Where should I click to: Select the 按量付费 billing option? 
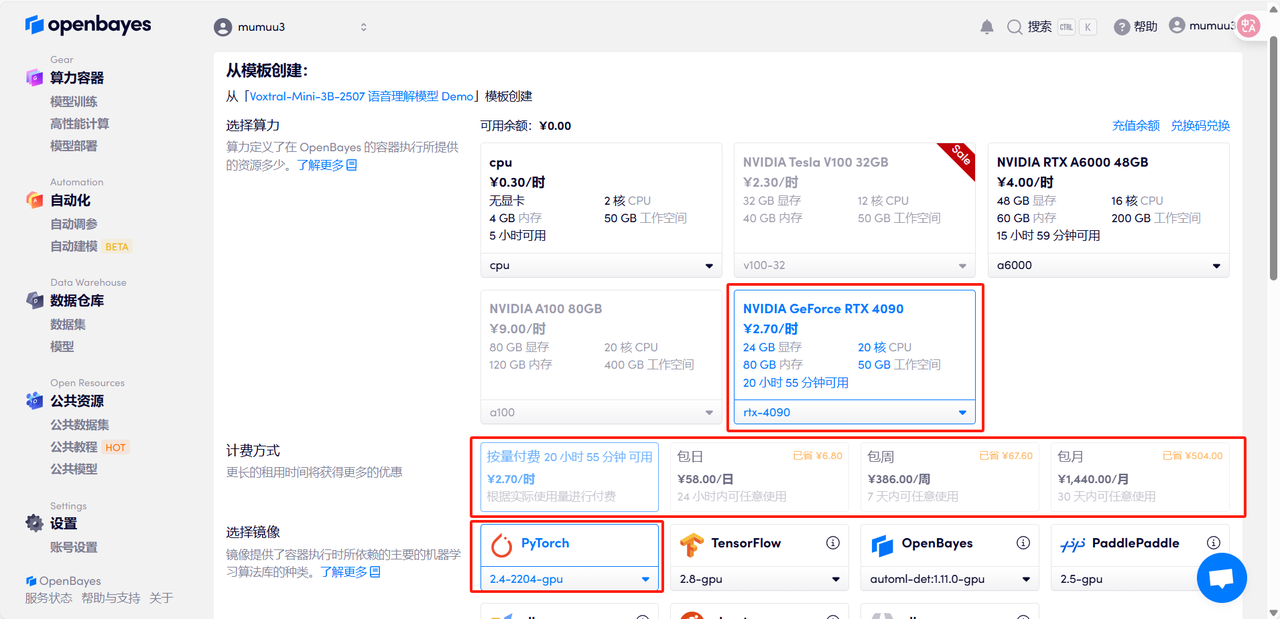point(569,476)
